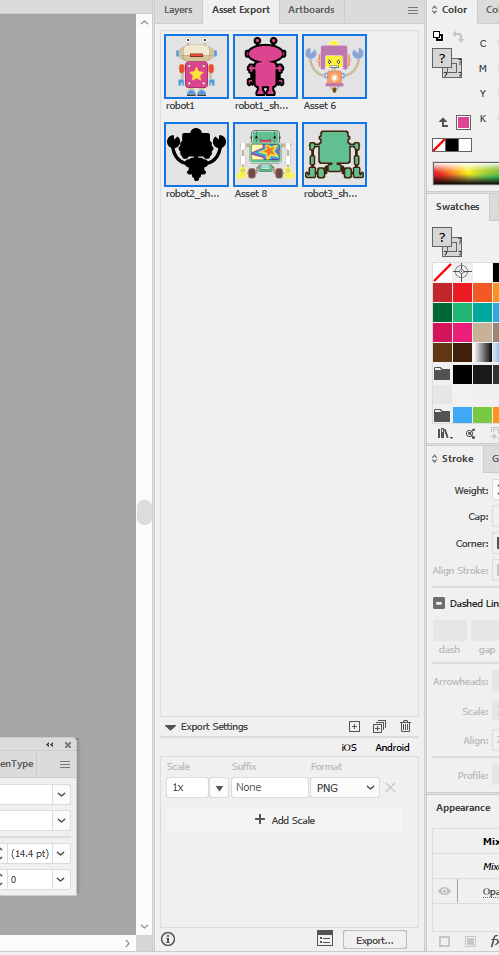Select the Asset 6 thumbnail

[334, 66]
